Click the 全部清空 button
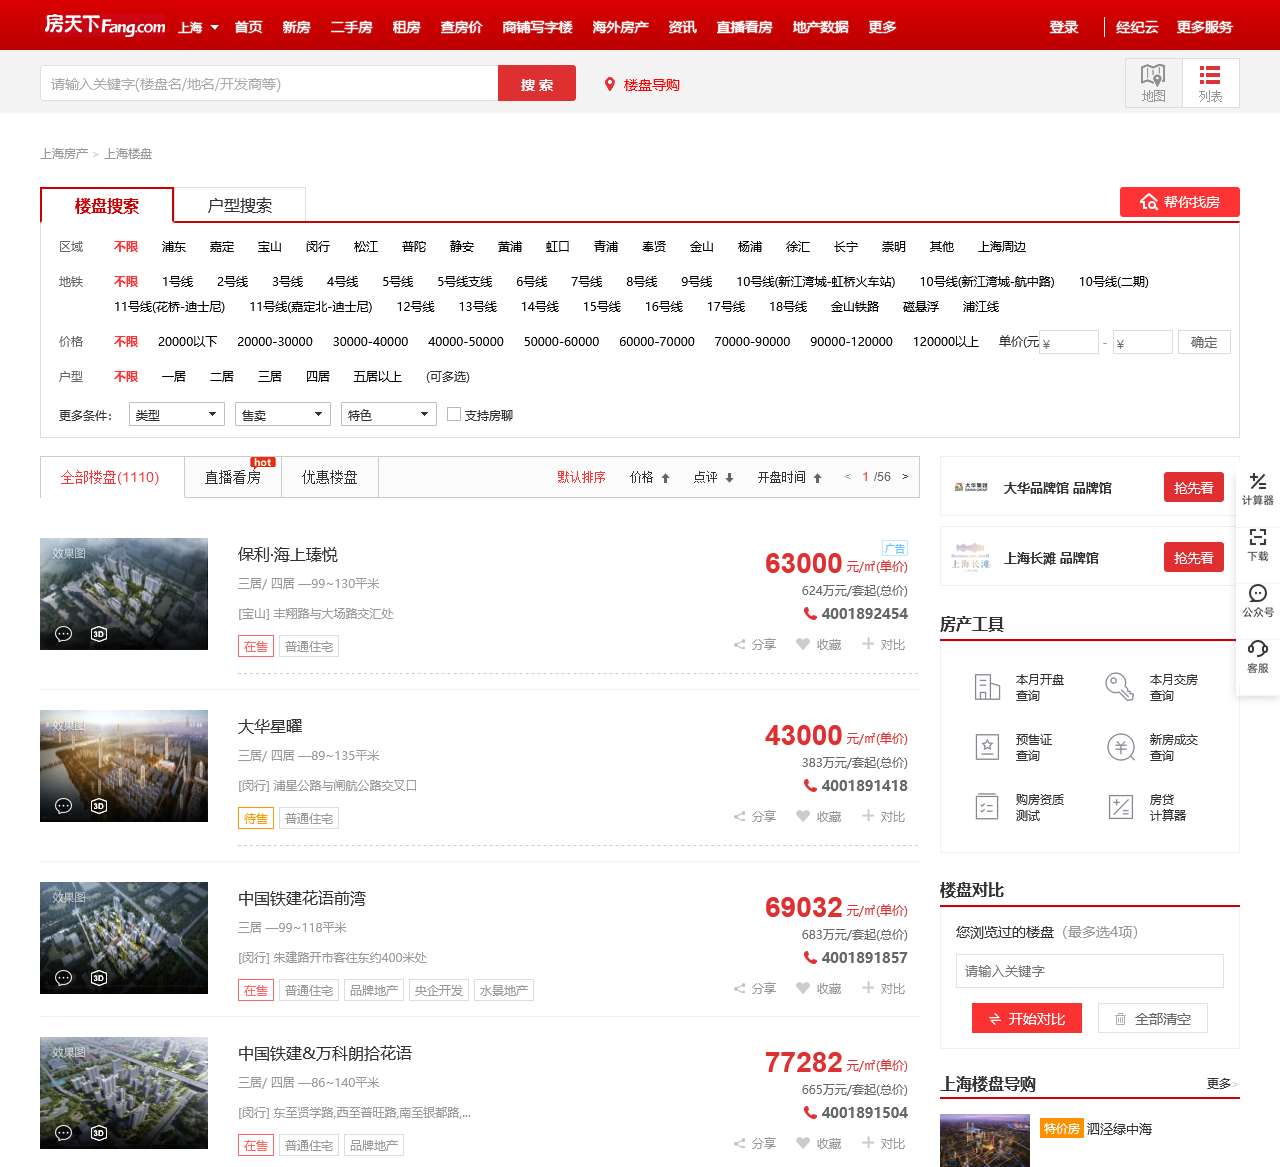Viewport: 1280px width, 1167px height. (1153, 1019)
